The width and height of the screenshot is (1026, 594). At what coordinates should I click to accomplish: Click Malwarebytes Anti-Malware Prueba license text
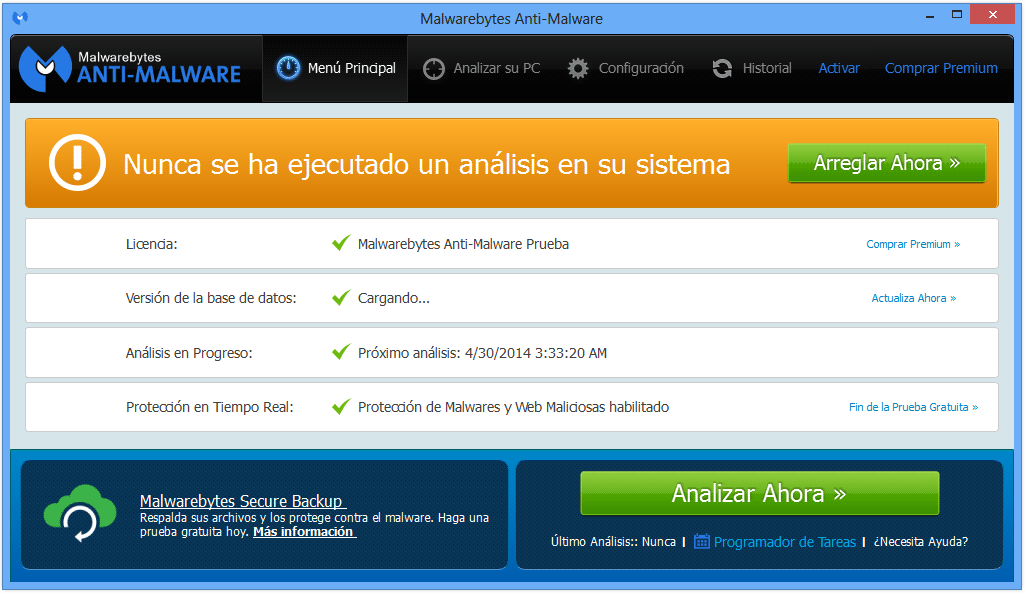coord(463,244)
